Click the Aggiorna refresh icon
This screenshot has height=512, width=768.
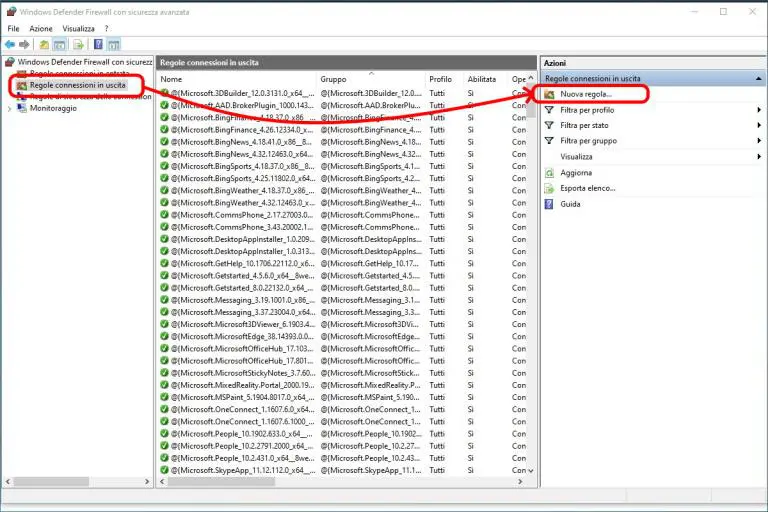click(x=549, y=172)
